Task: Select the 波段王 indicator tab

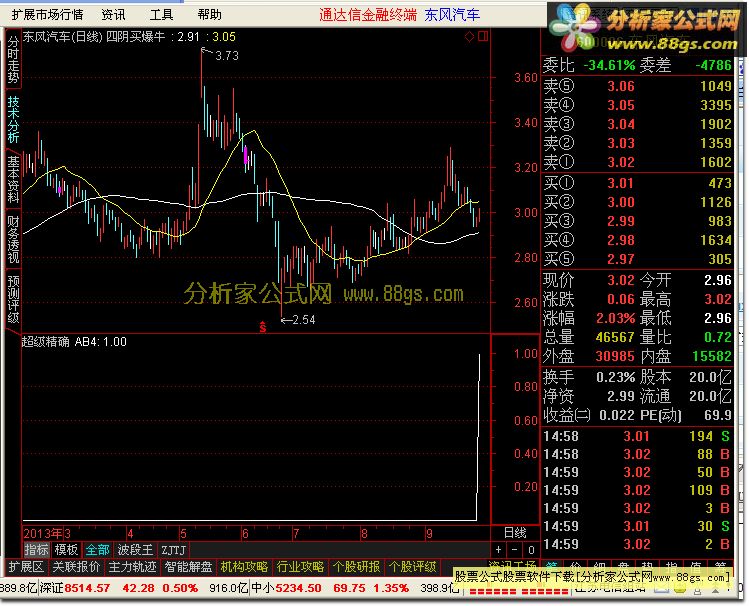Action: tap(135, 550)
